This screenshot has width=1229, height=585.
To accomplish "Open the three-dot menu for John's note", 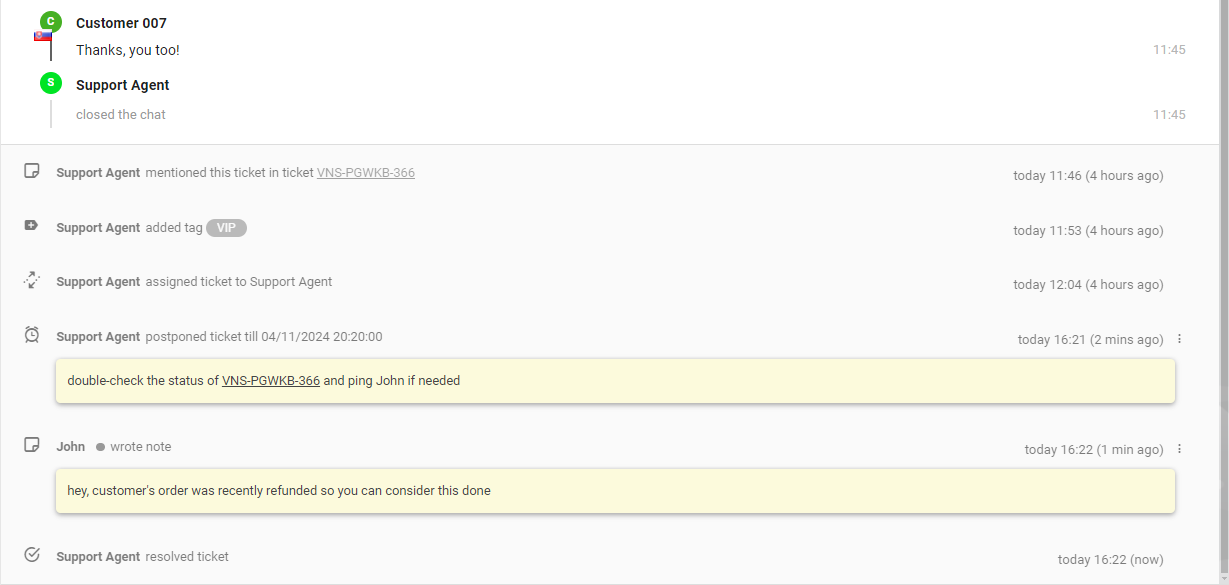I will point(1179,449).
